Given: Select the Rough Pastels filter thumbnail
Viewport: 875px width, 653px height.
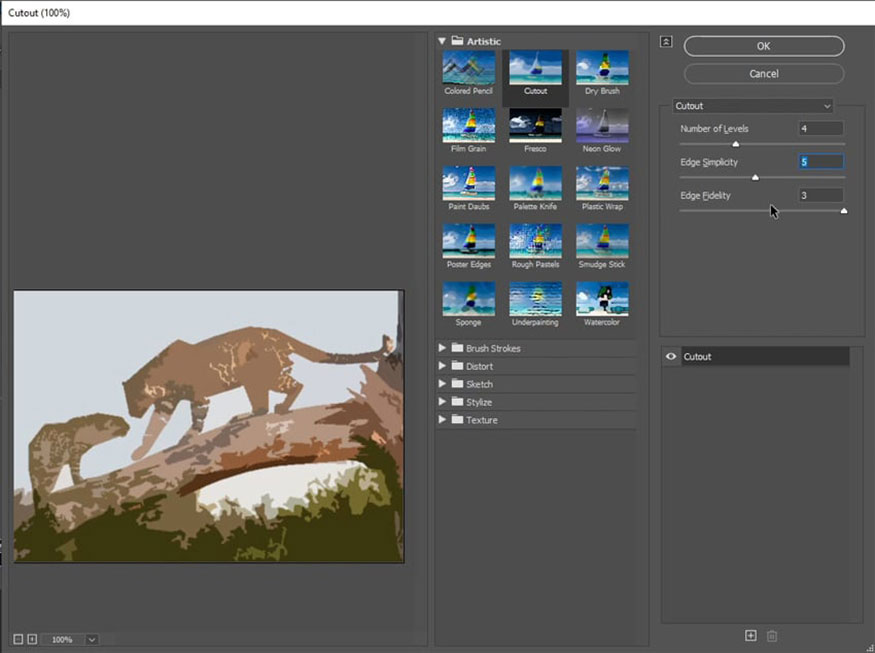Looking at the screenshot, I should (535, 241).
